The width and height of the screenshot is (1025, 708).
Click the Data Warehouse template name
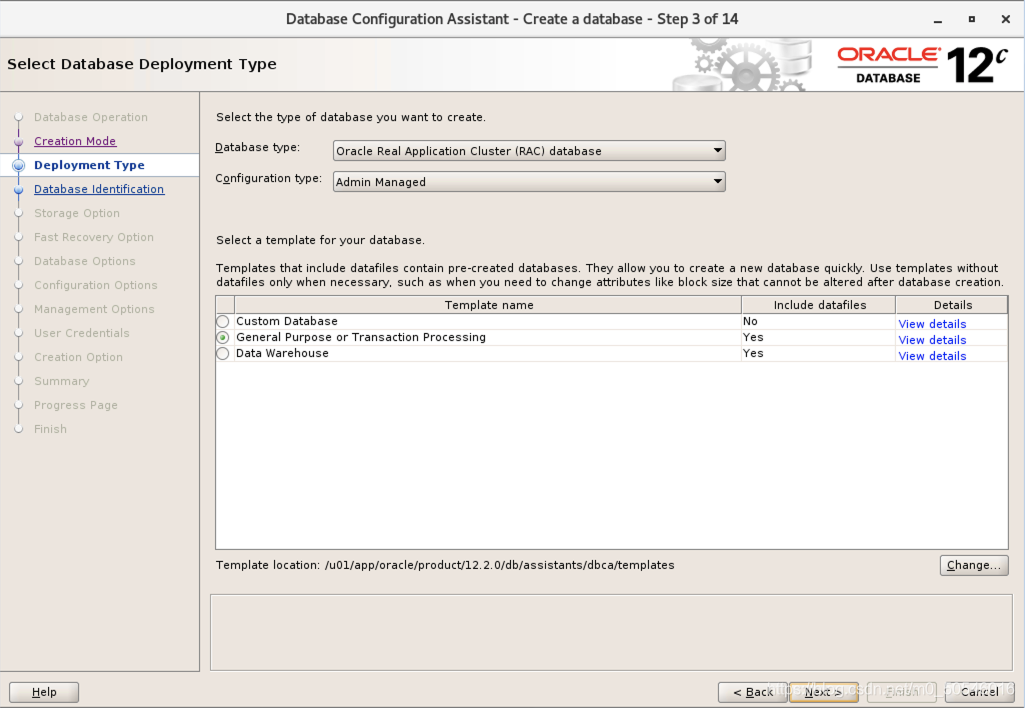[282, 354]
